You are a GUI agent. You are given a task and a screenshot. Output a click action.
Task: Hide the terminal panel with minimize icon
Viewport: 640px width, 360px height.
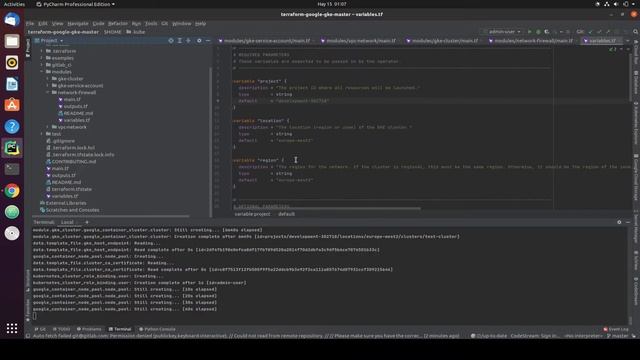[x=628, y=222]
